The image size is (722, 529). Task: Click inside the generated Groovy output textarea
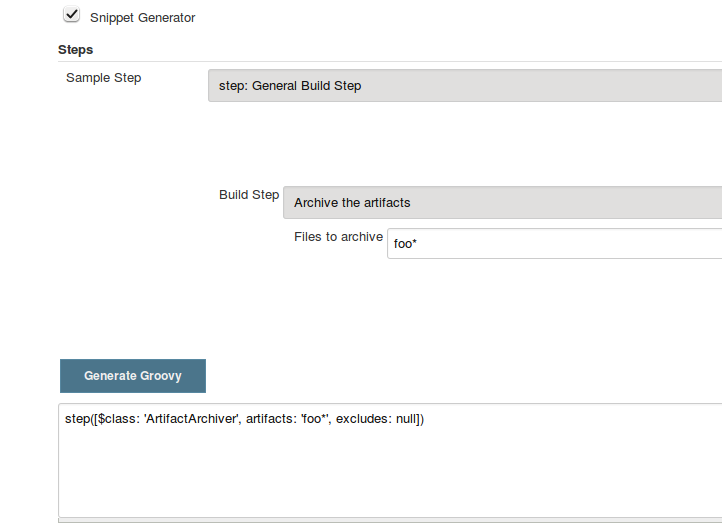pos(390,470)
